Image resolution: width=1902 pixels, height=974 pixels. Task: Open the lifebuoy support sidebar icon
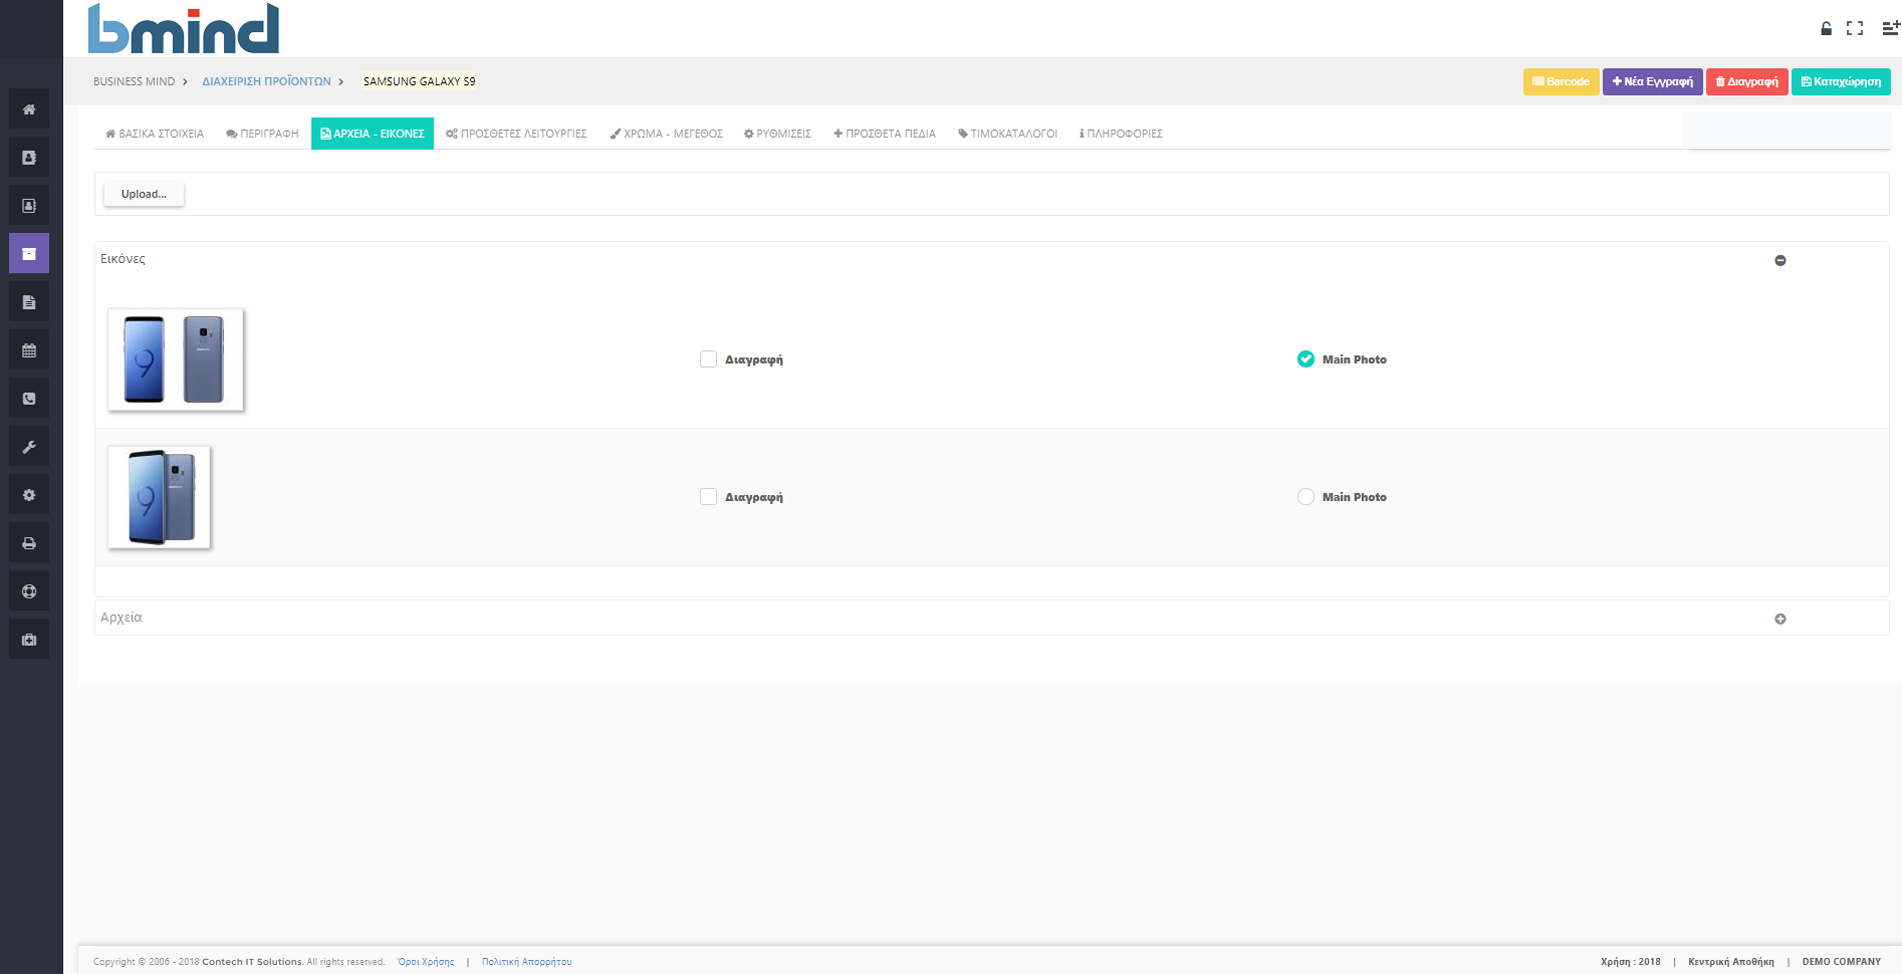(29, 591)
